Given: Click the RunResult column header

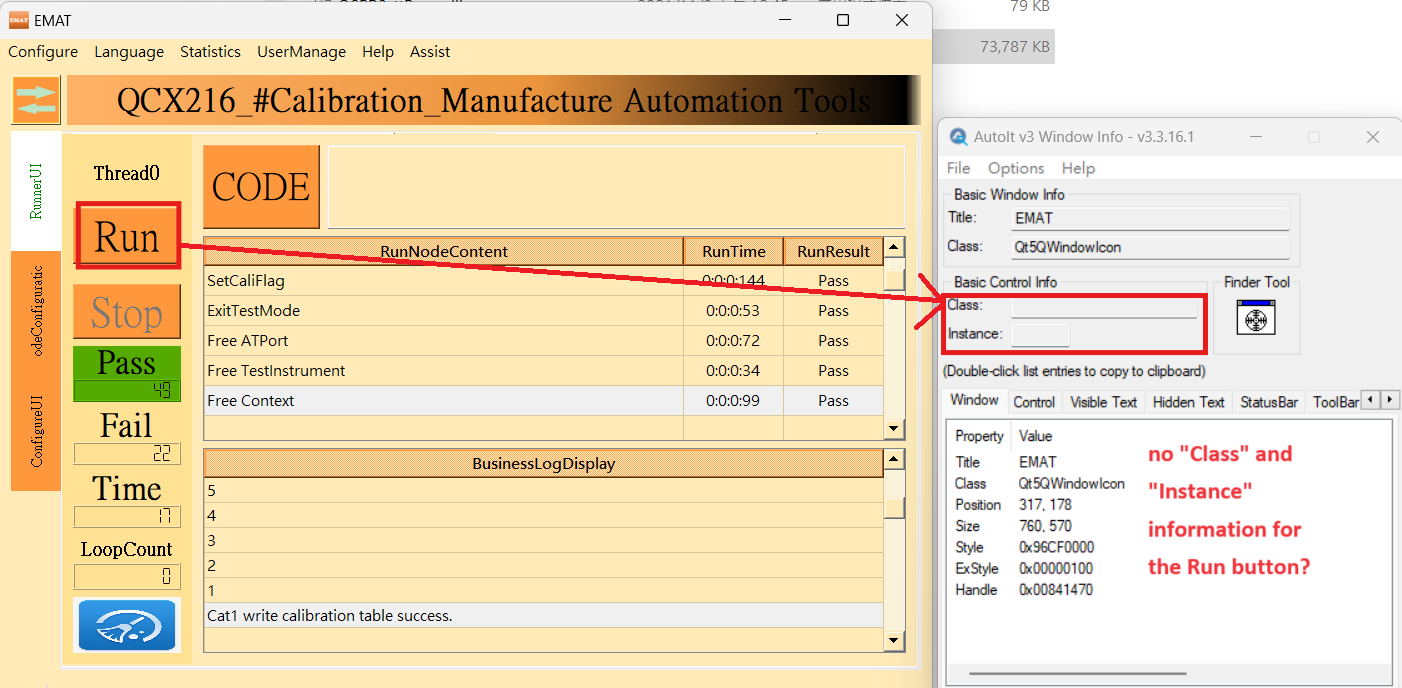Looking at the screenshot, I should coord(833,252).
